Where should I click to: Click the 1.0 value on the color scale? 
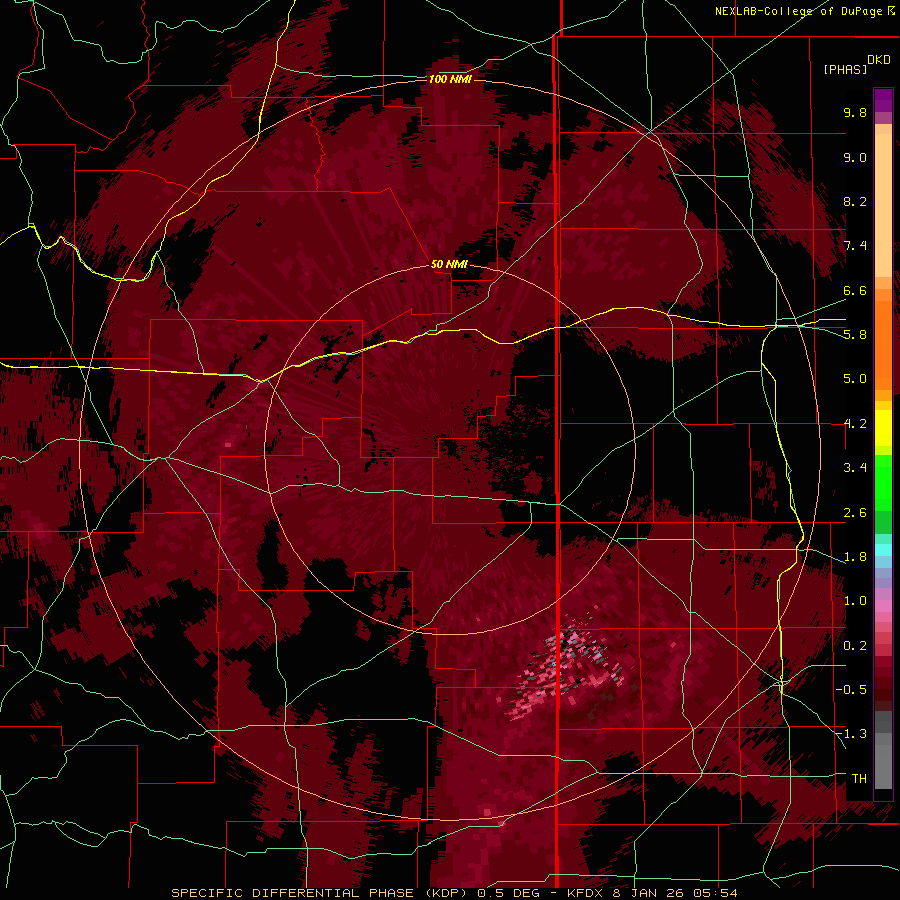pyautogui.click(x=855, y=601)
